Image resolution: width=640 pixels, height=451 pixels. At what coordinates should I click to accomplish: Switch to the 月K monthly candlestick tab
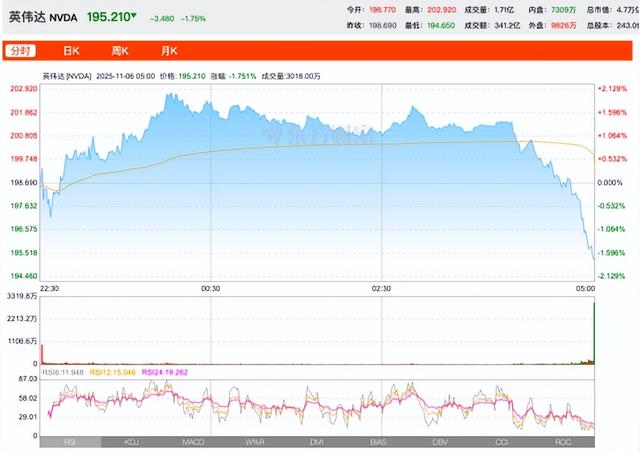169,51
